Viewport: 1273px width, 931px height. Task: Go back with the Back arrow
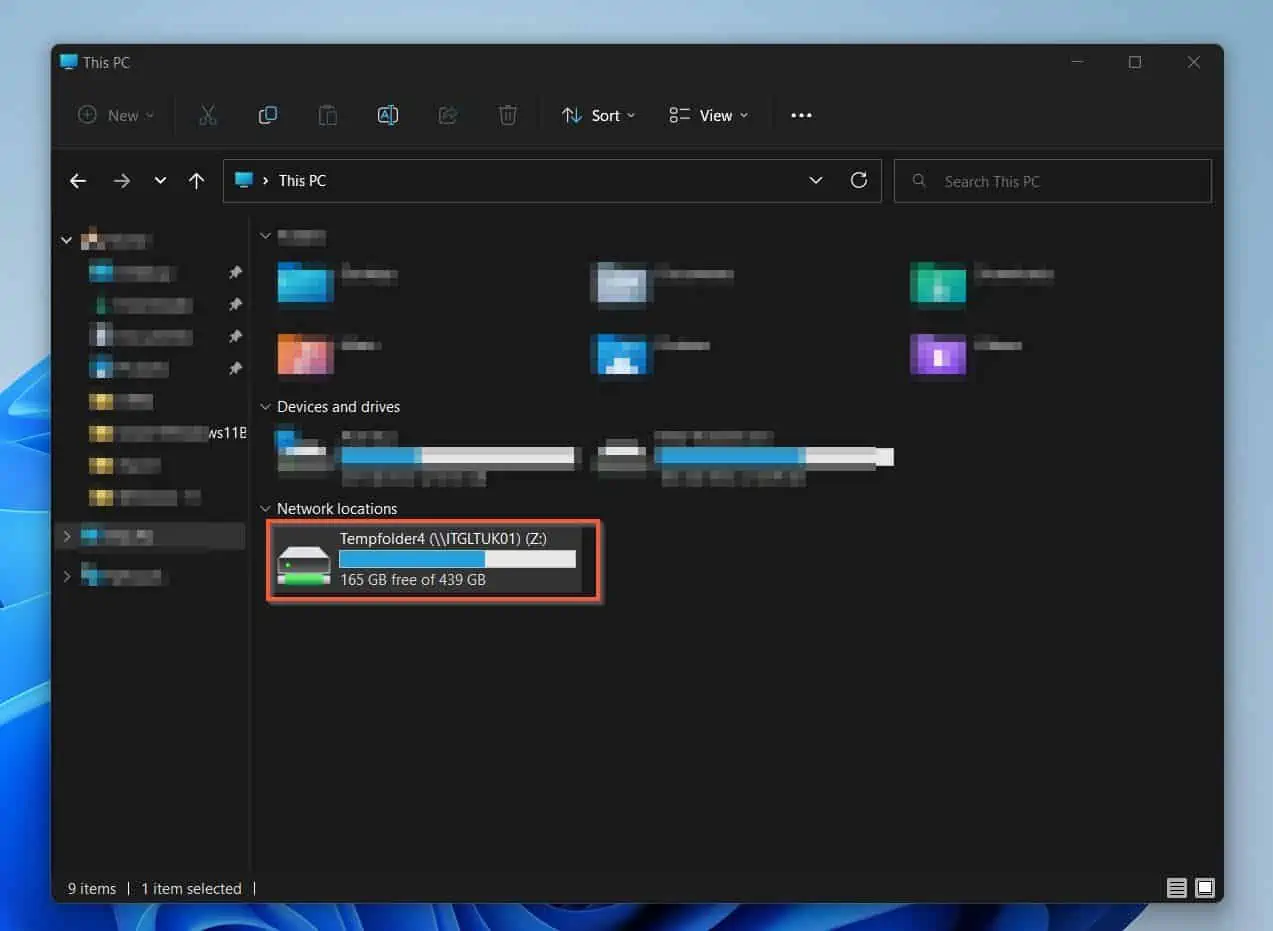(x=78, y=181)
